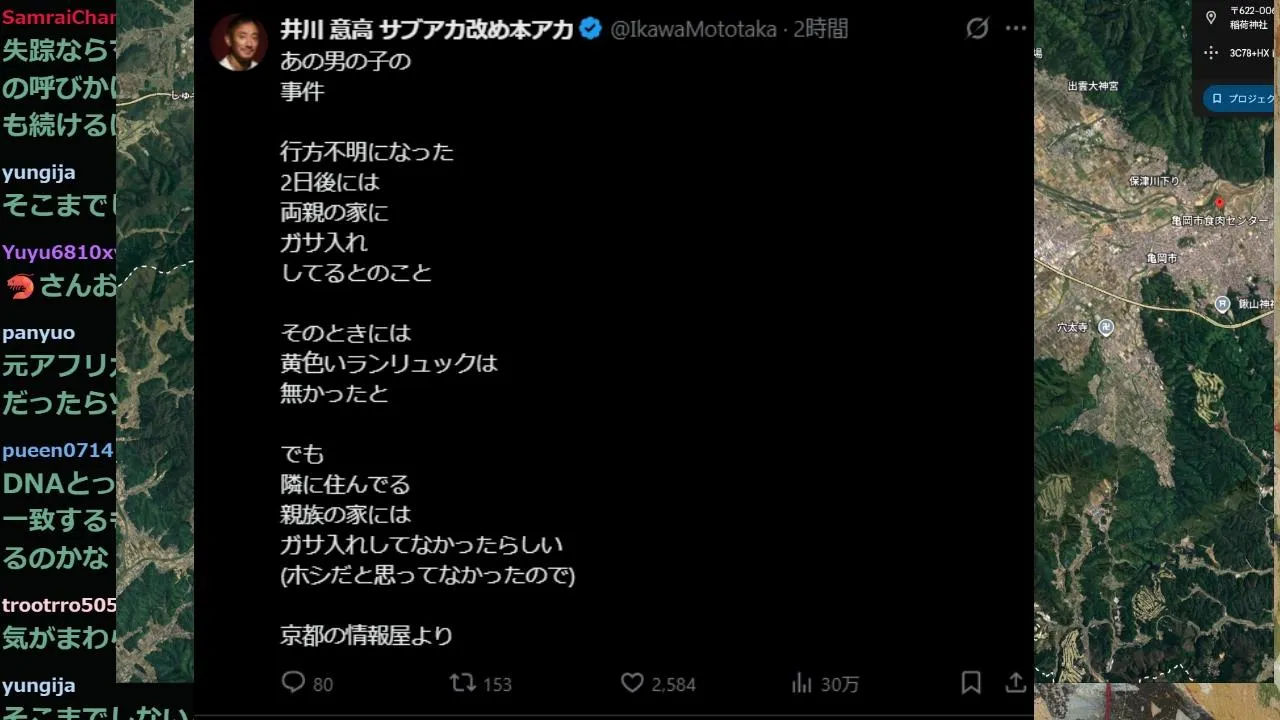The height and width of the screenshot is (720, 1280).
Task: Click the 2時間 timestamp link
Action: [x=821, y=29]
